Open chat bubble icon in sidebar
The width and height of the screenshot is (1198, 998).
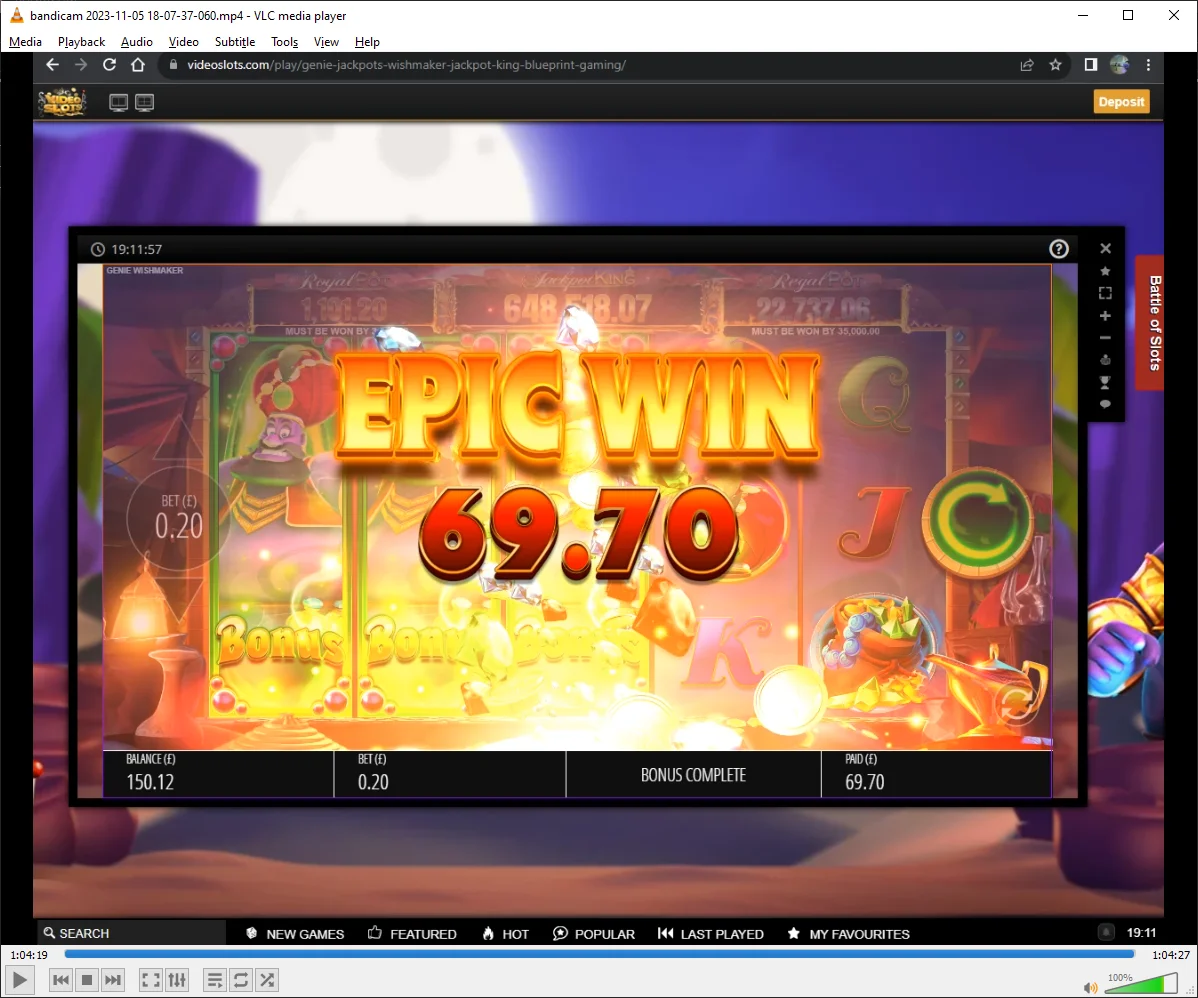point(1105,404)
